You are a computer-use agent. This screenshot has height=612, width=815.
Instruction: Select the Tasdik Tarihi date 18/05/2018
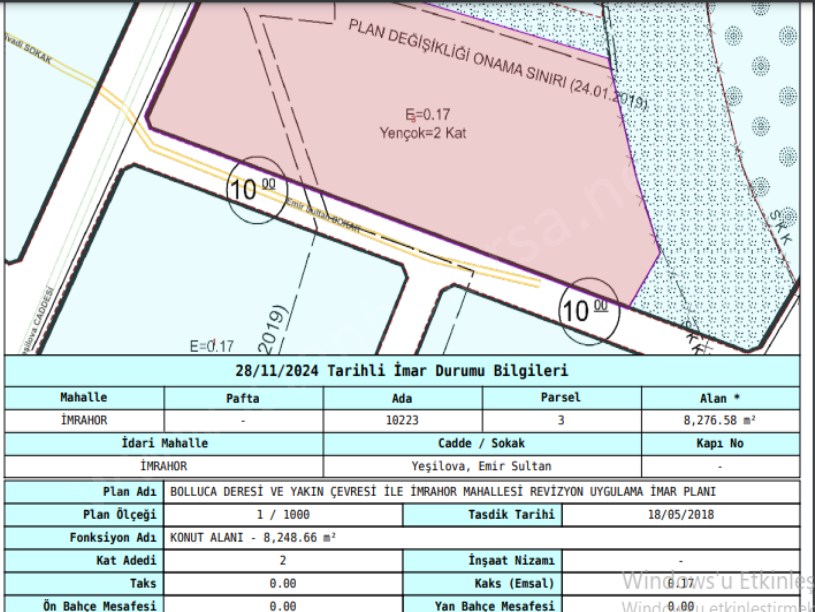click(x=681, y=515)
